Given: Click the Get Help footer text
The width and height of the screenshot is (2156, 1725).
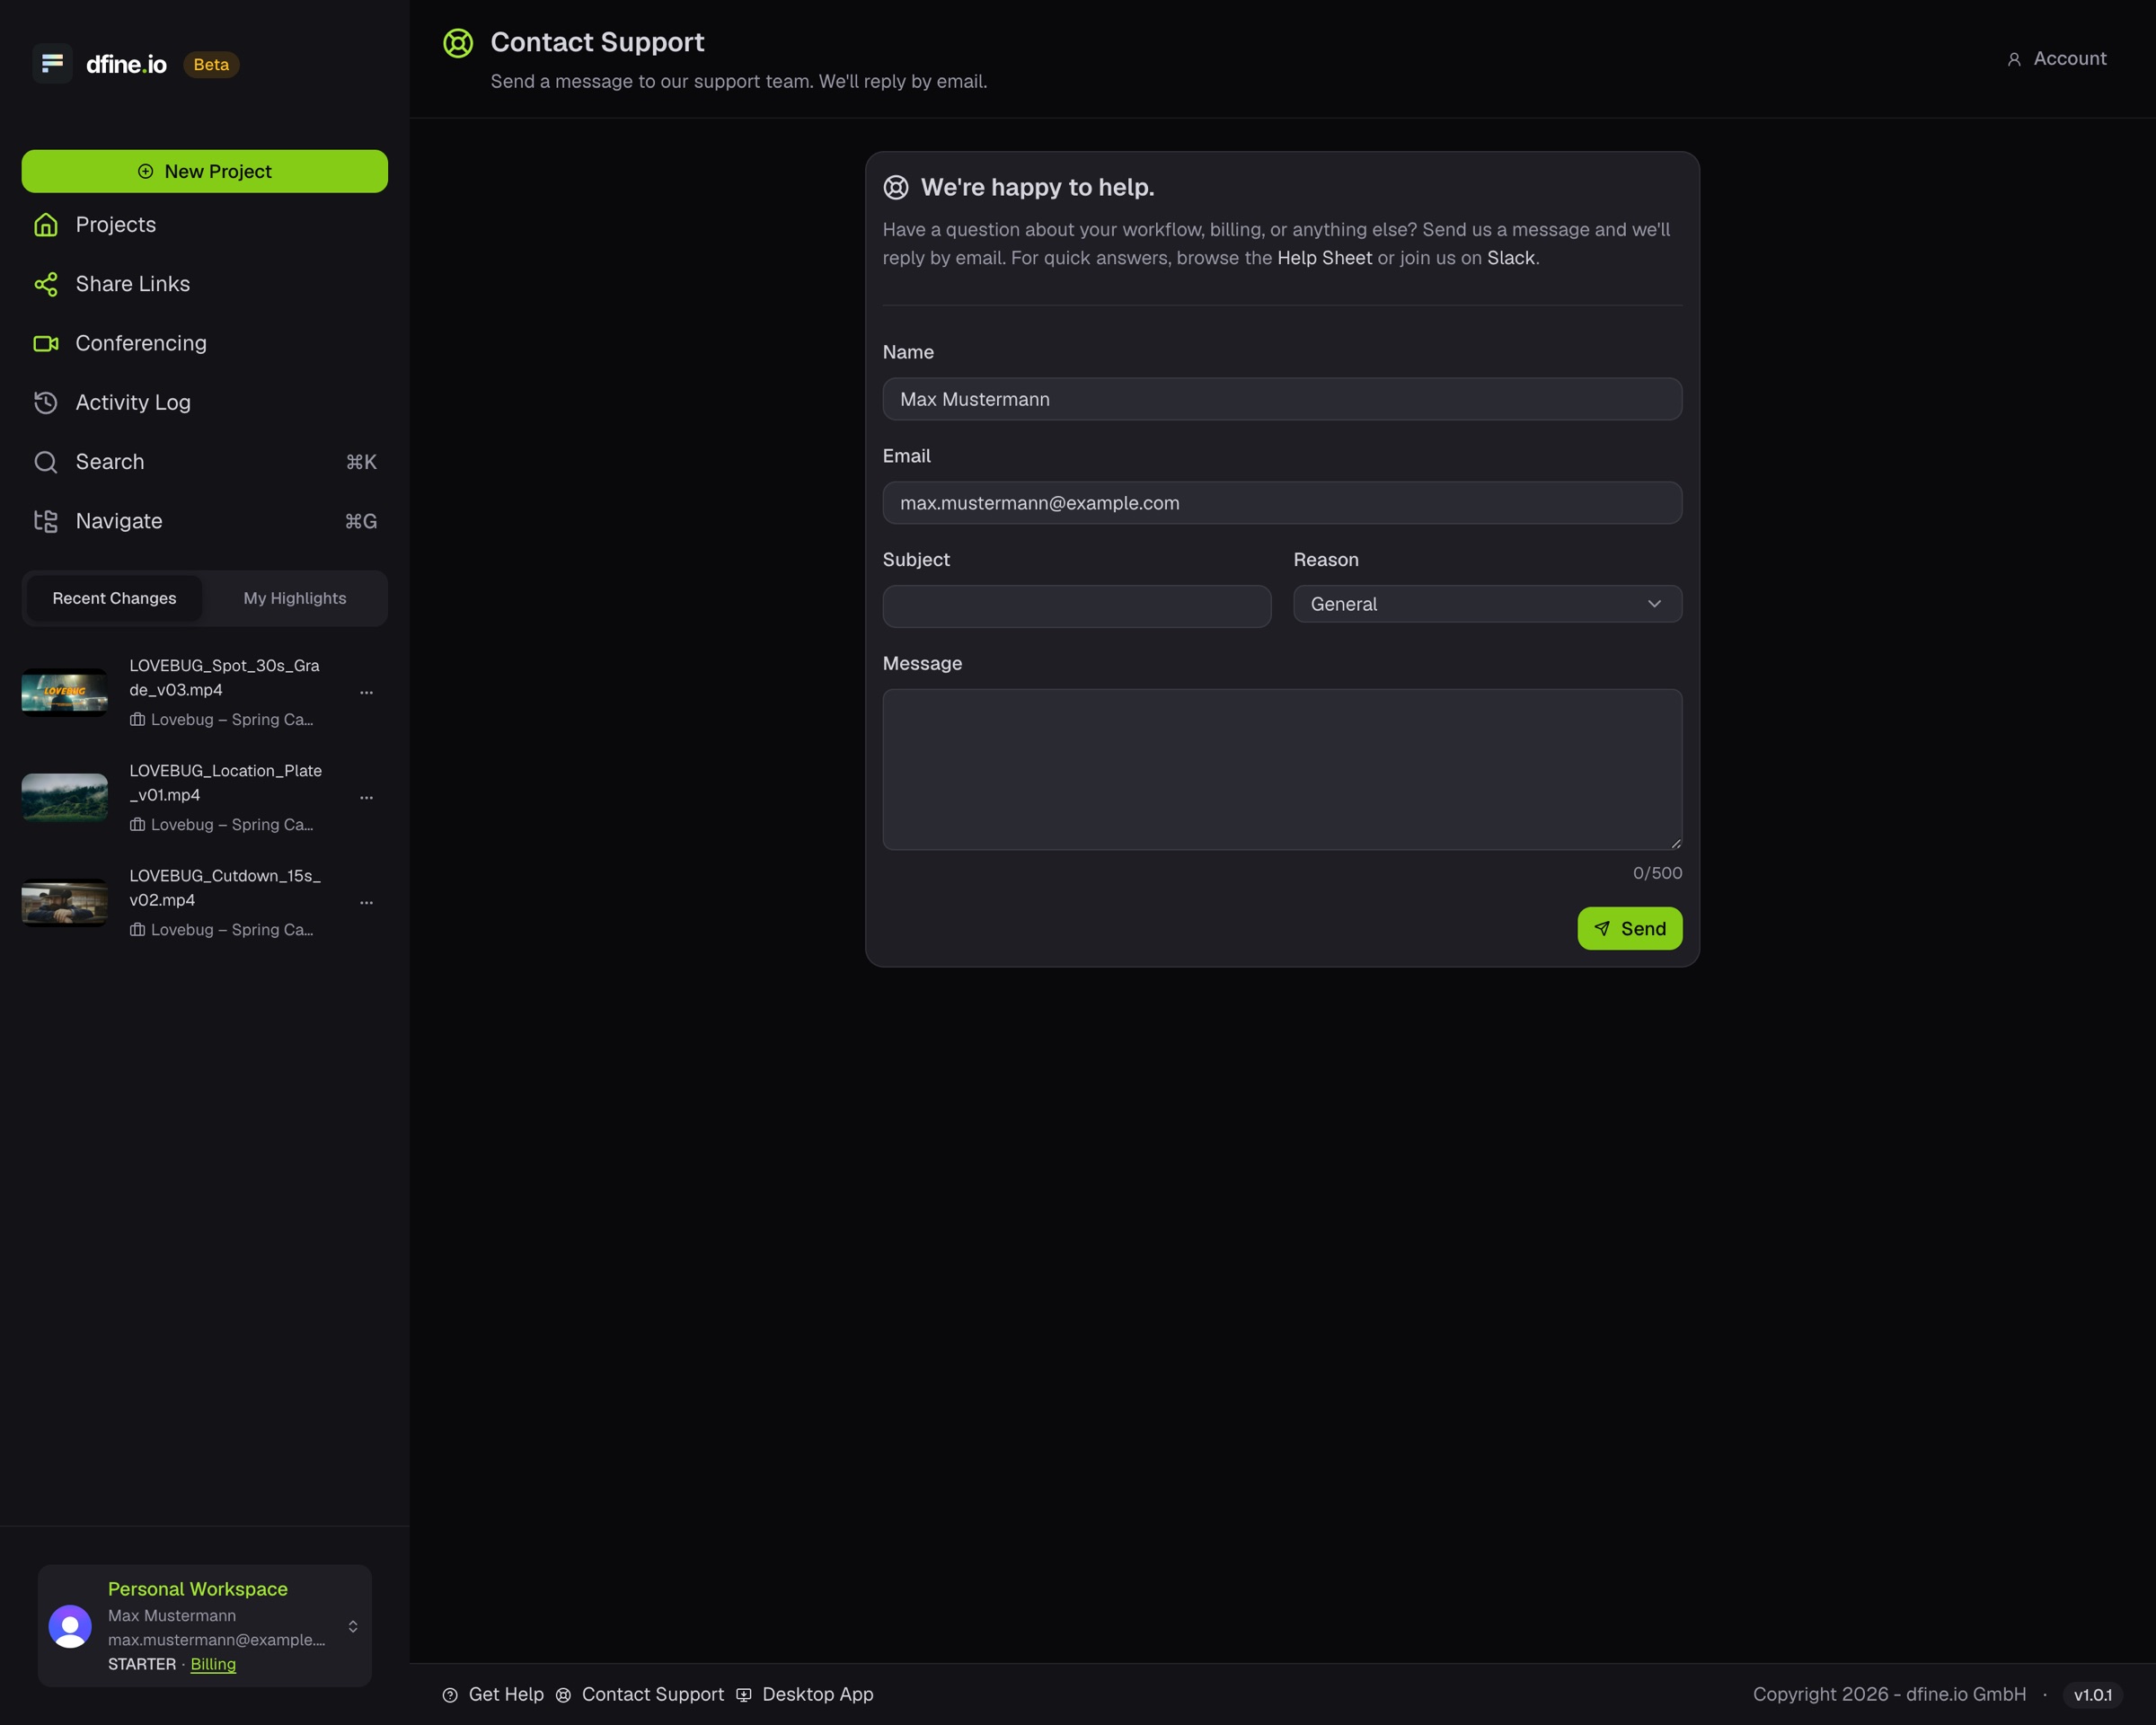Looking at the screenshot, I should [x=506, y=1694].
